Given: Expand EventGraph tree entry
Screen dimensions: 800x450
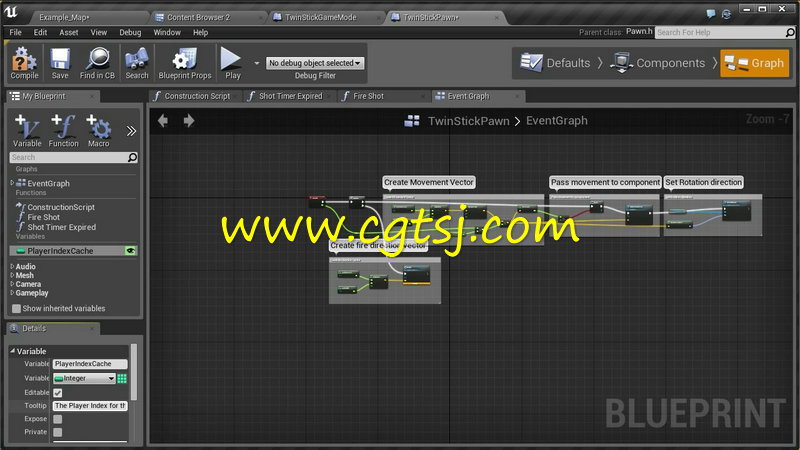Looking at the screenshot, I should 12,183.
